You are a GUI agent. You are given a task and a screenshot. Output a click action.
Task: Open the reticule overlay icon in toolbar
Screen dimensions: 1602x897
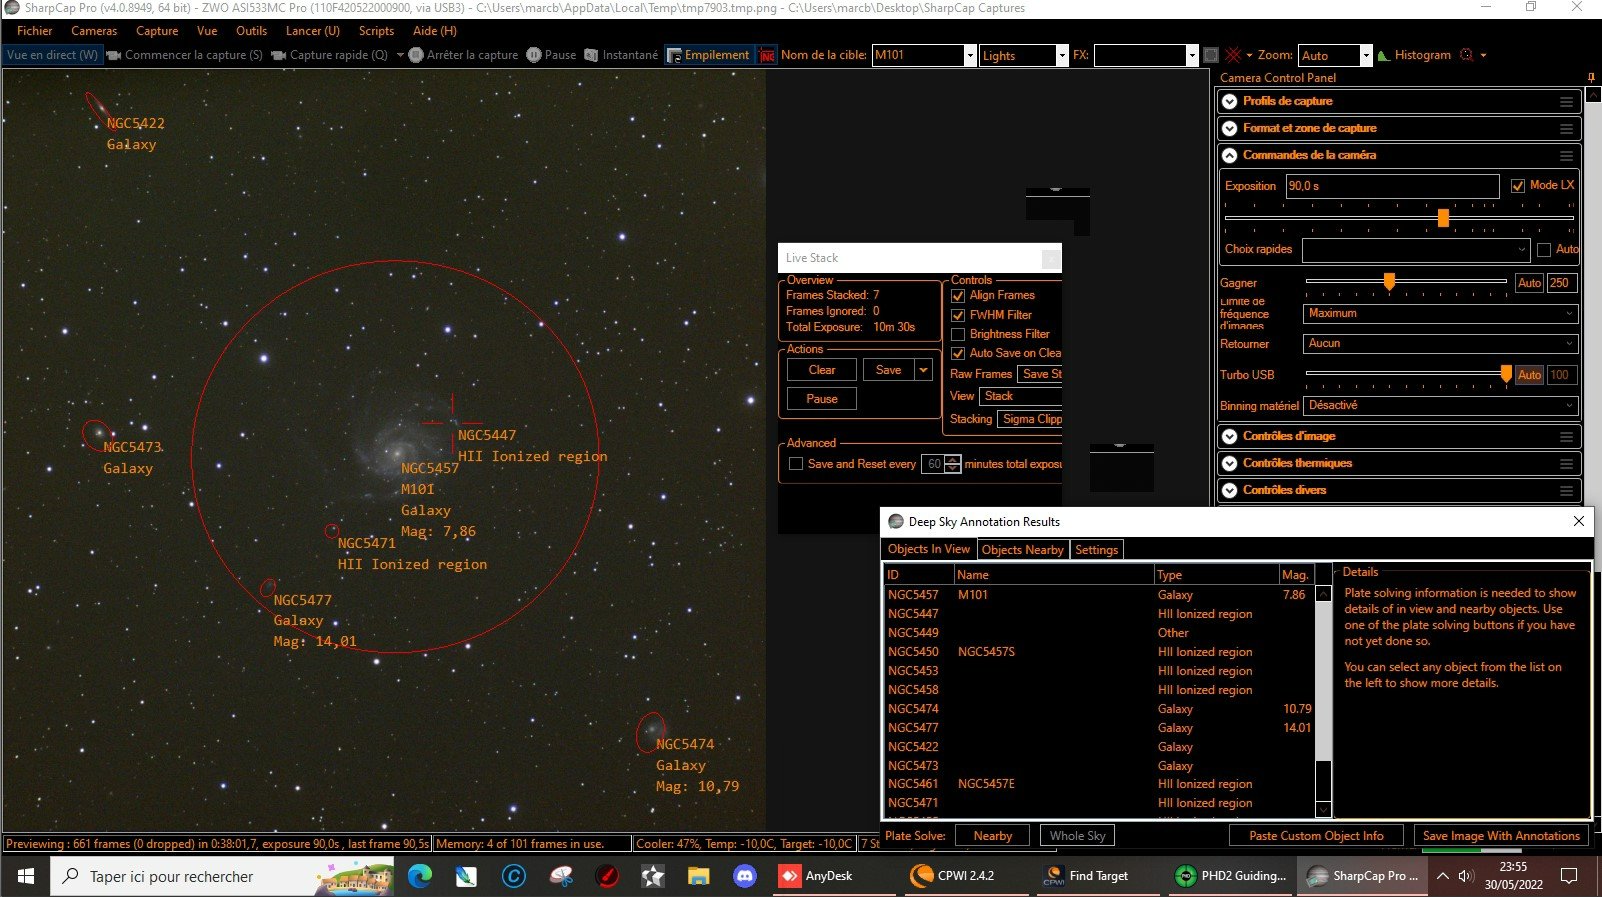pyautogui.click(x=1233, y=55)
